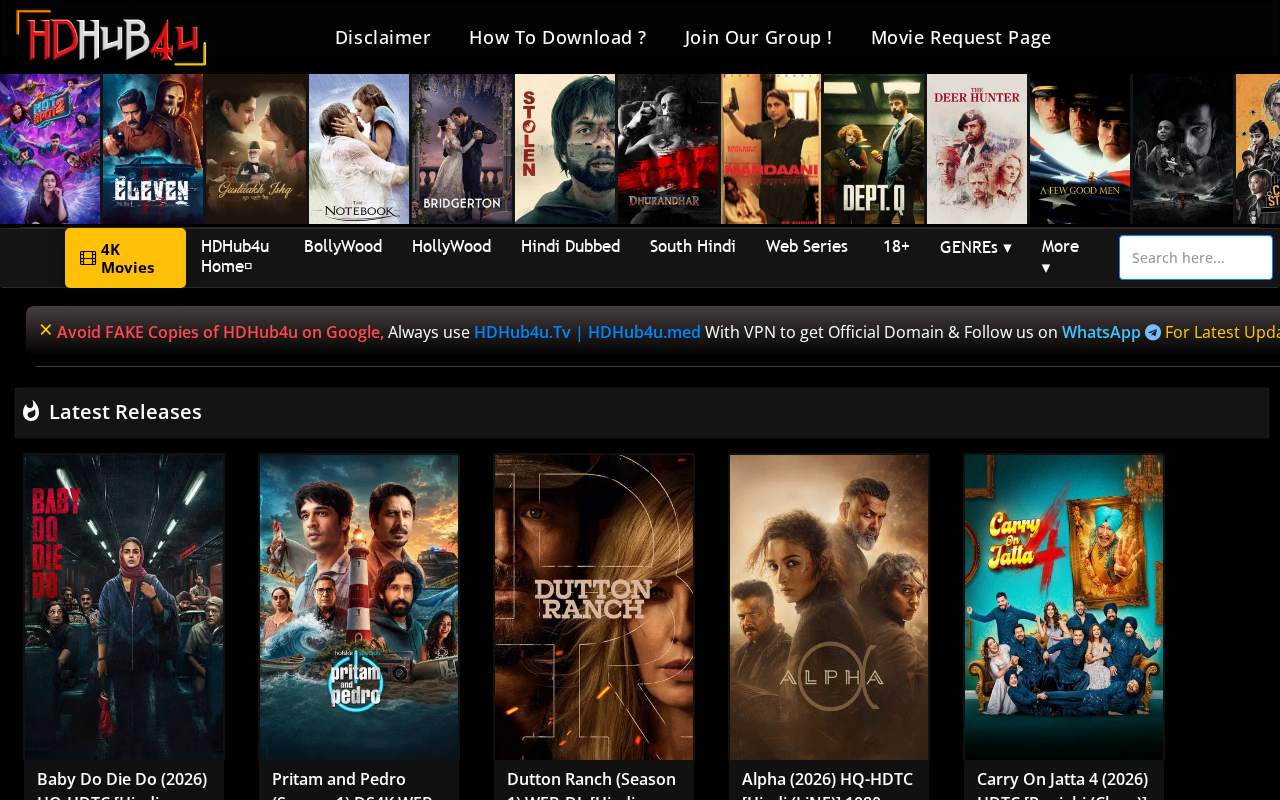Open the Gustaakh Ishq banner poster
Screen dimensions: 1280x800
click(x=256, y=149)
